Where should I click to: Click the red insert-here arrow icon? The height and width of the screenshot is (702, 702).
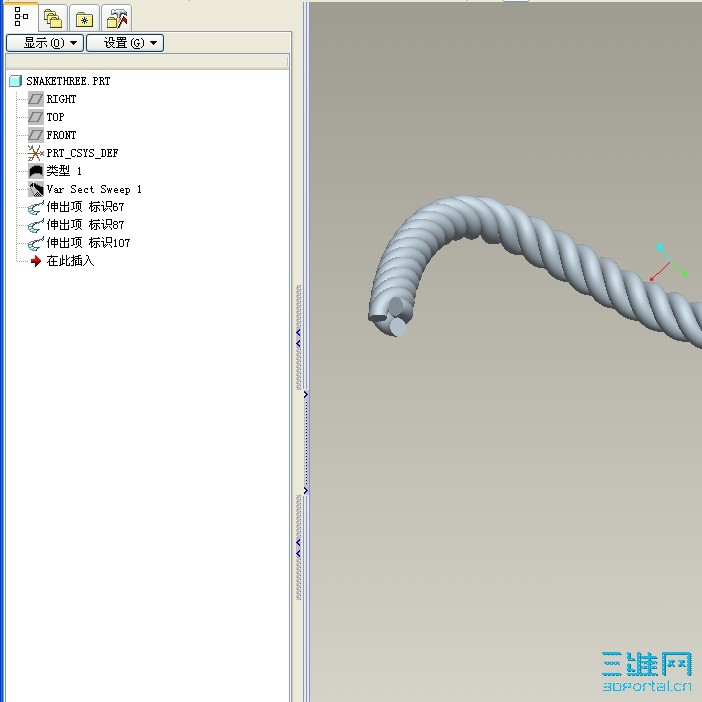coord(36,261)
